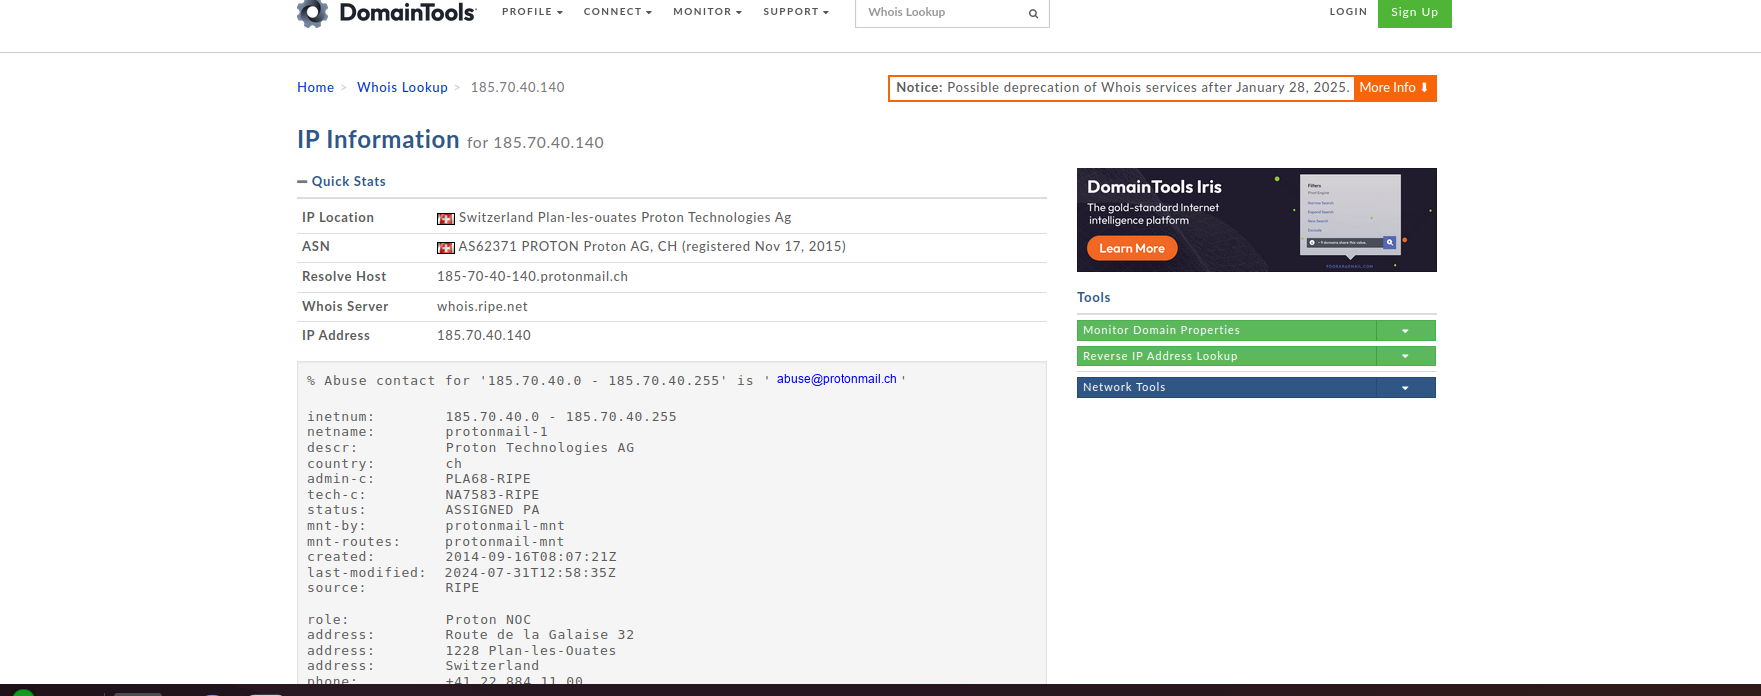
Task: Click inetnum range 185.70.40.0 - 185.70.40.255
Action: (561, 417)
